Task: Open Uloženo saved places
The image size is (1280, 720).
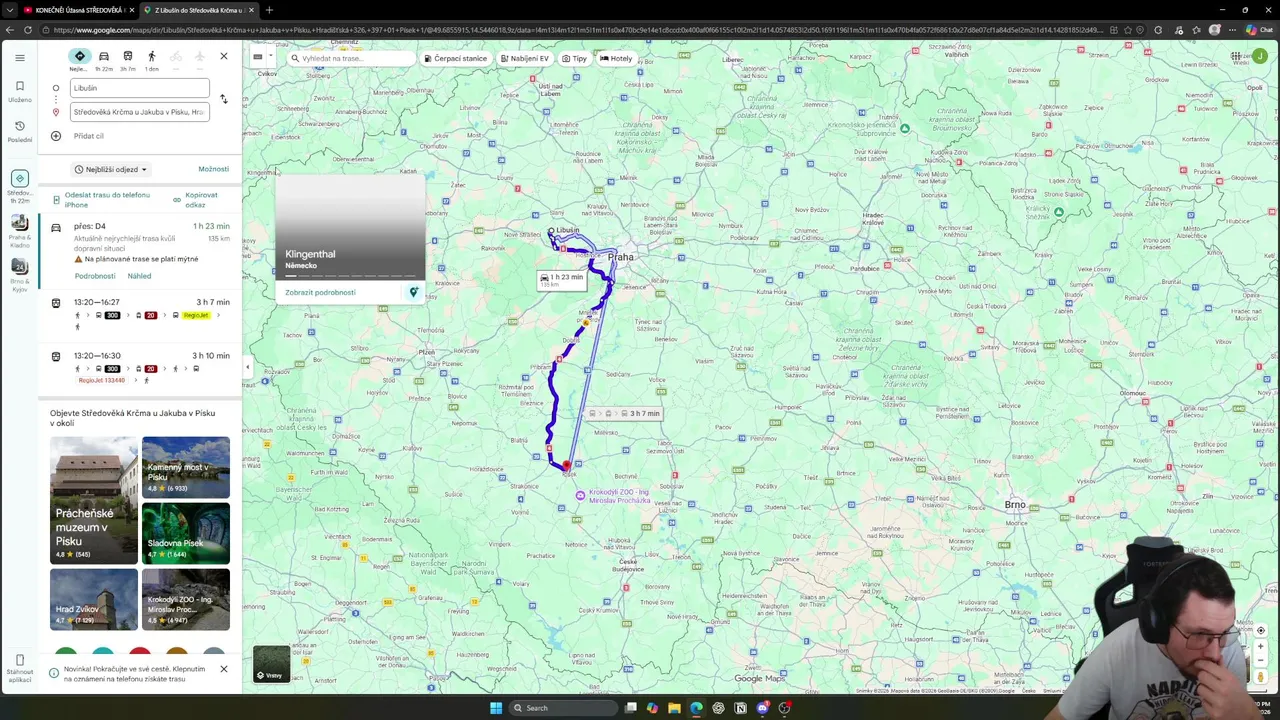Action: tap(19, 92)
